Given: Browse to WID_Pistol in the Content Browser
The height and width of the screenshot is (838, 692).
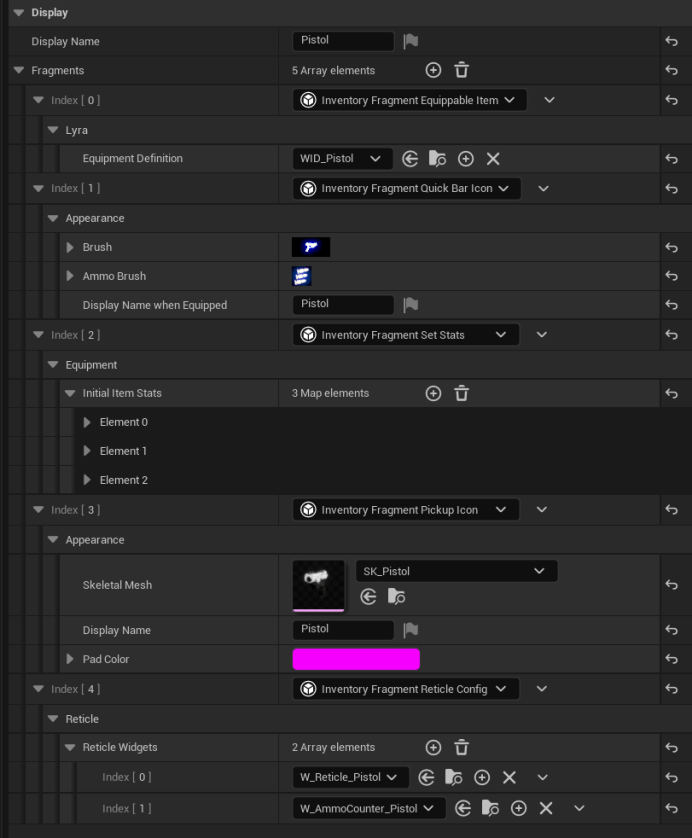Looking at the screenshot, I should tap(437, 159).
